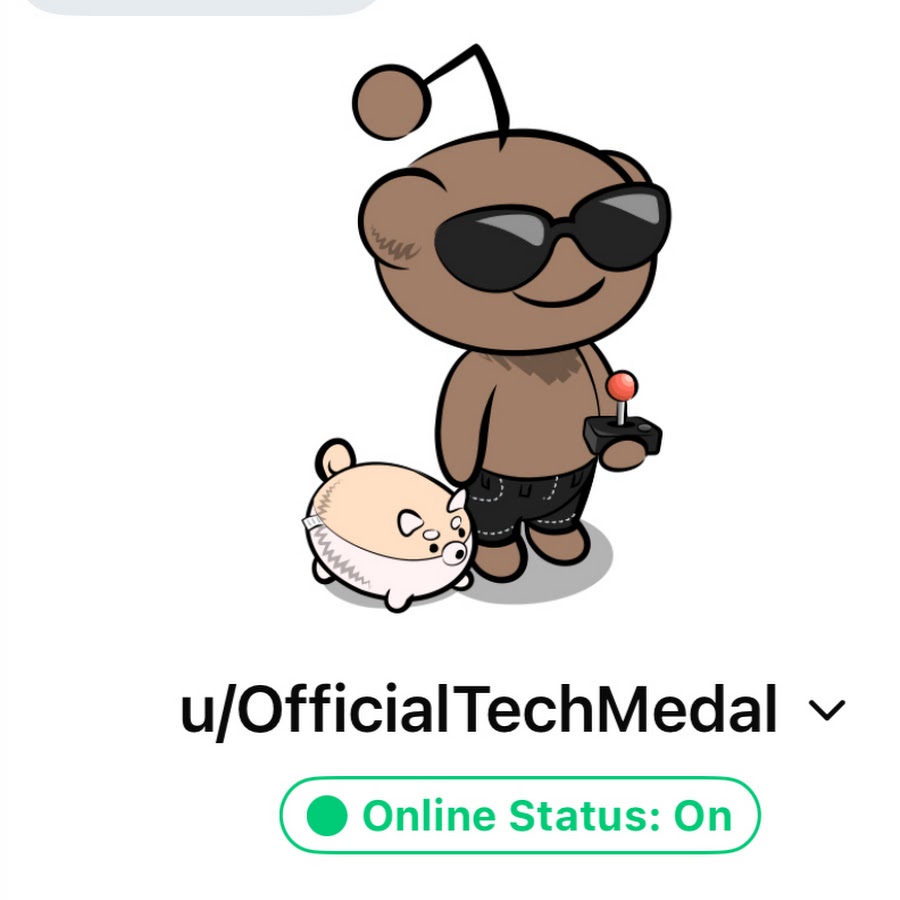Click the gray rounded bar at the top
Viewport: 900px width, 900px height.
(x=201, y=6)
